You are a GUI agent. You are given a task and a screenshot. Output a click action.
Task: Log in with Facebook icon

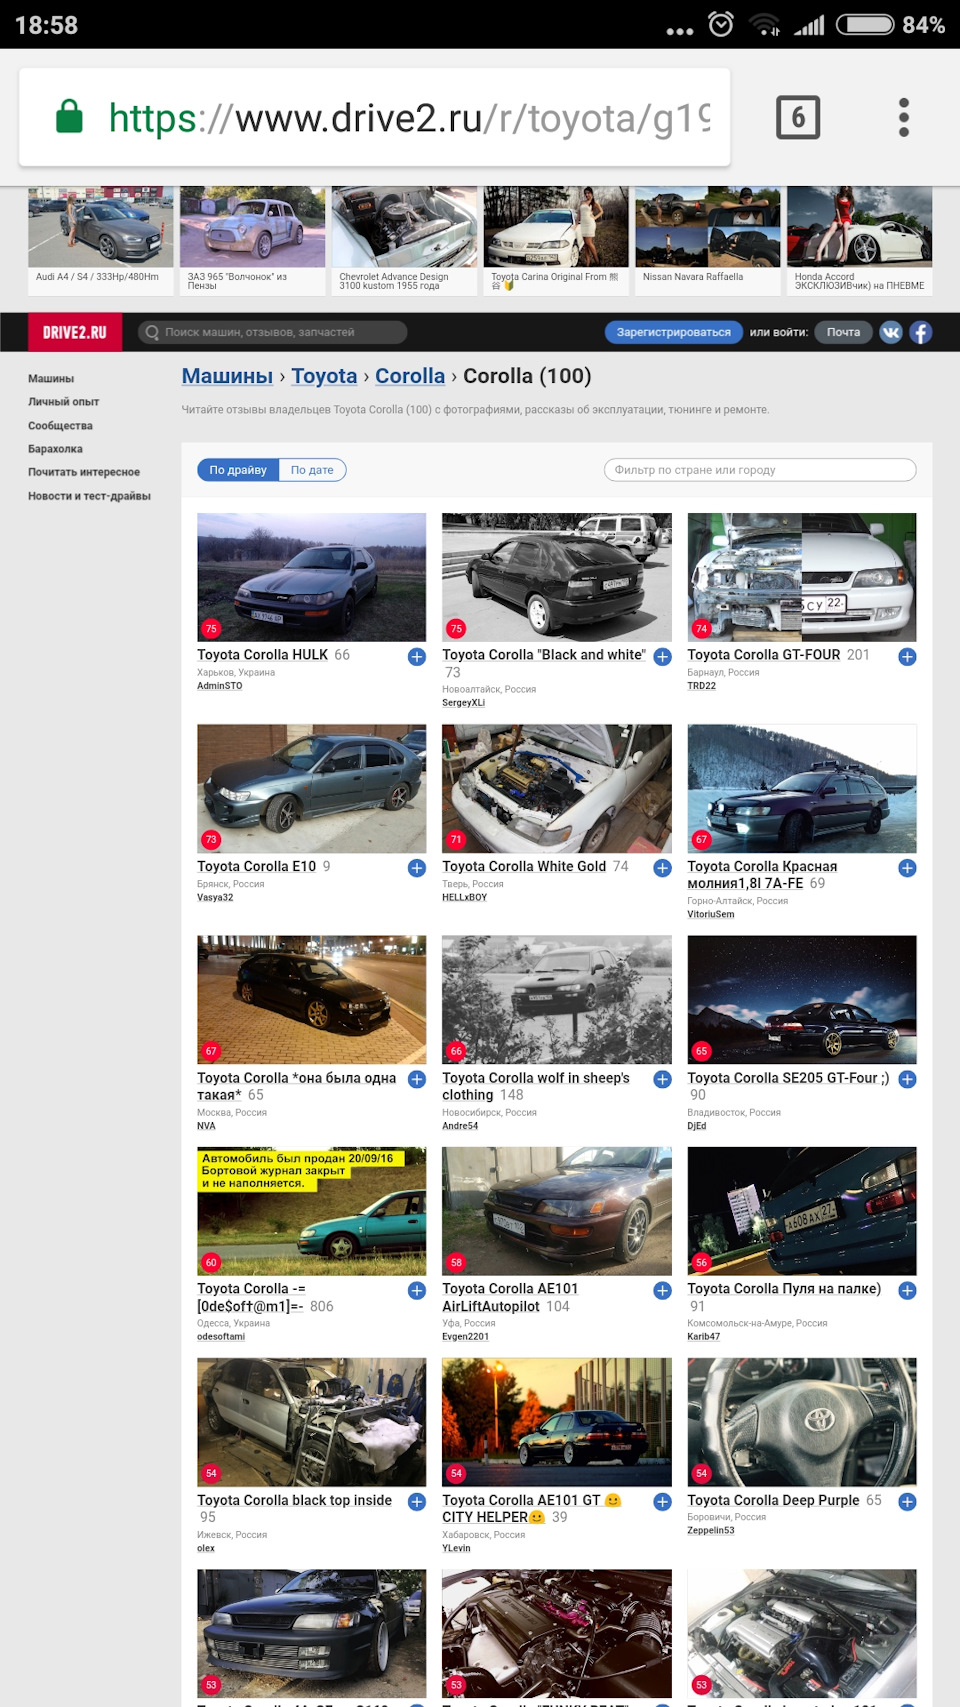click(920, 332)
